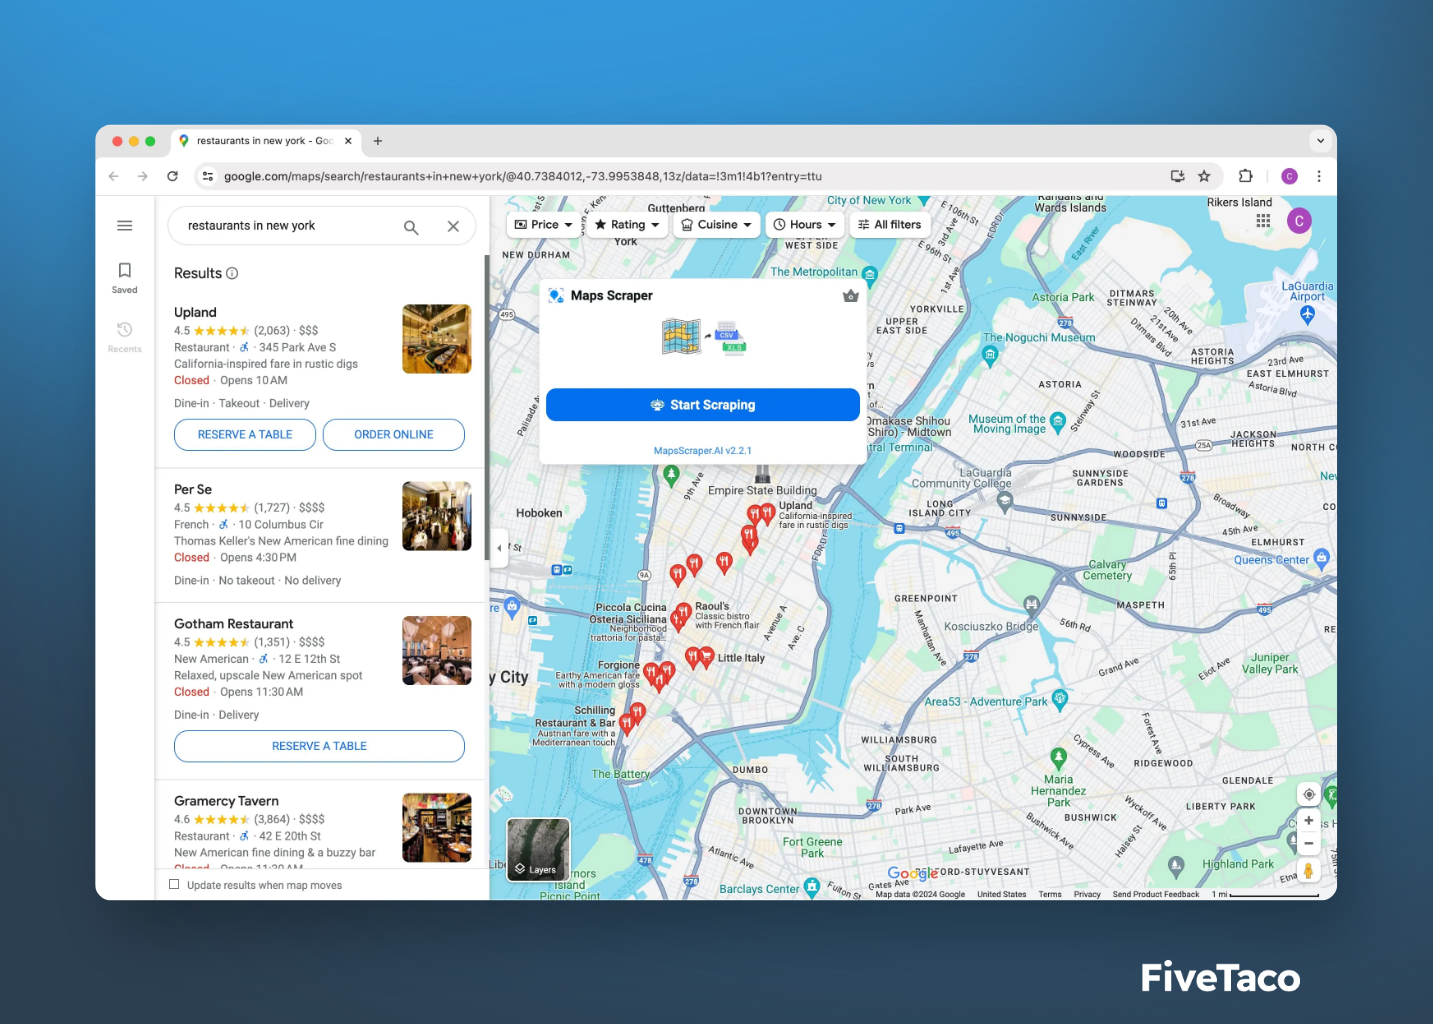
Task: Open the site information icon in address bar
Action: [208, 176]
